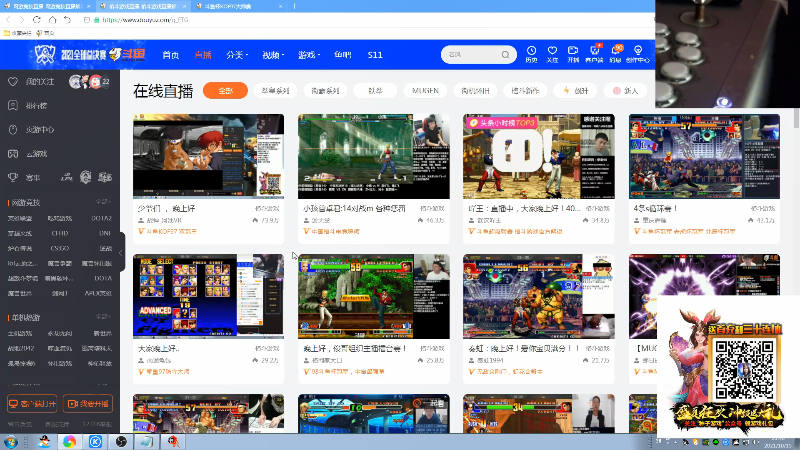
Task: Click the Douyu logo in the header
Action: 128,54
